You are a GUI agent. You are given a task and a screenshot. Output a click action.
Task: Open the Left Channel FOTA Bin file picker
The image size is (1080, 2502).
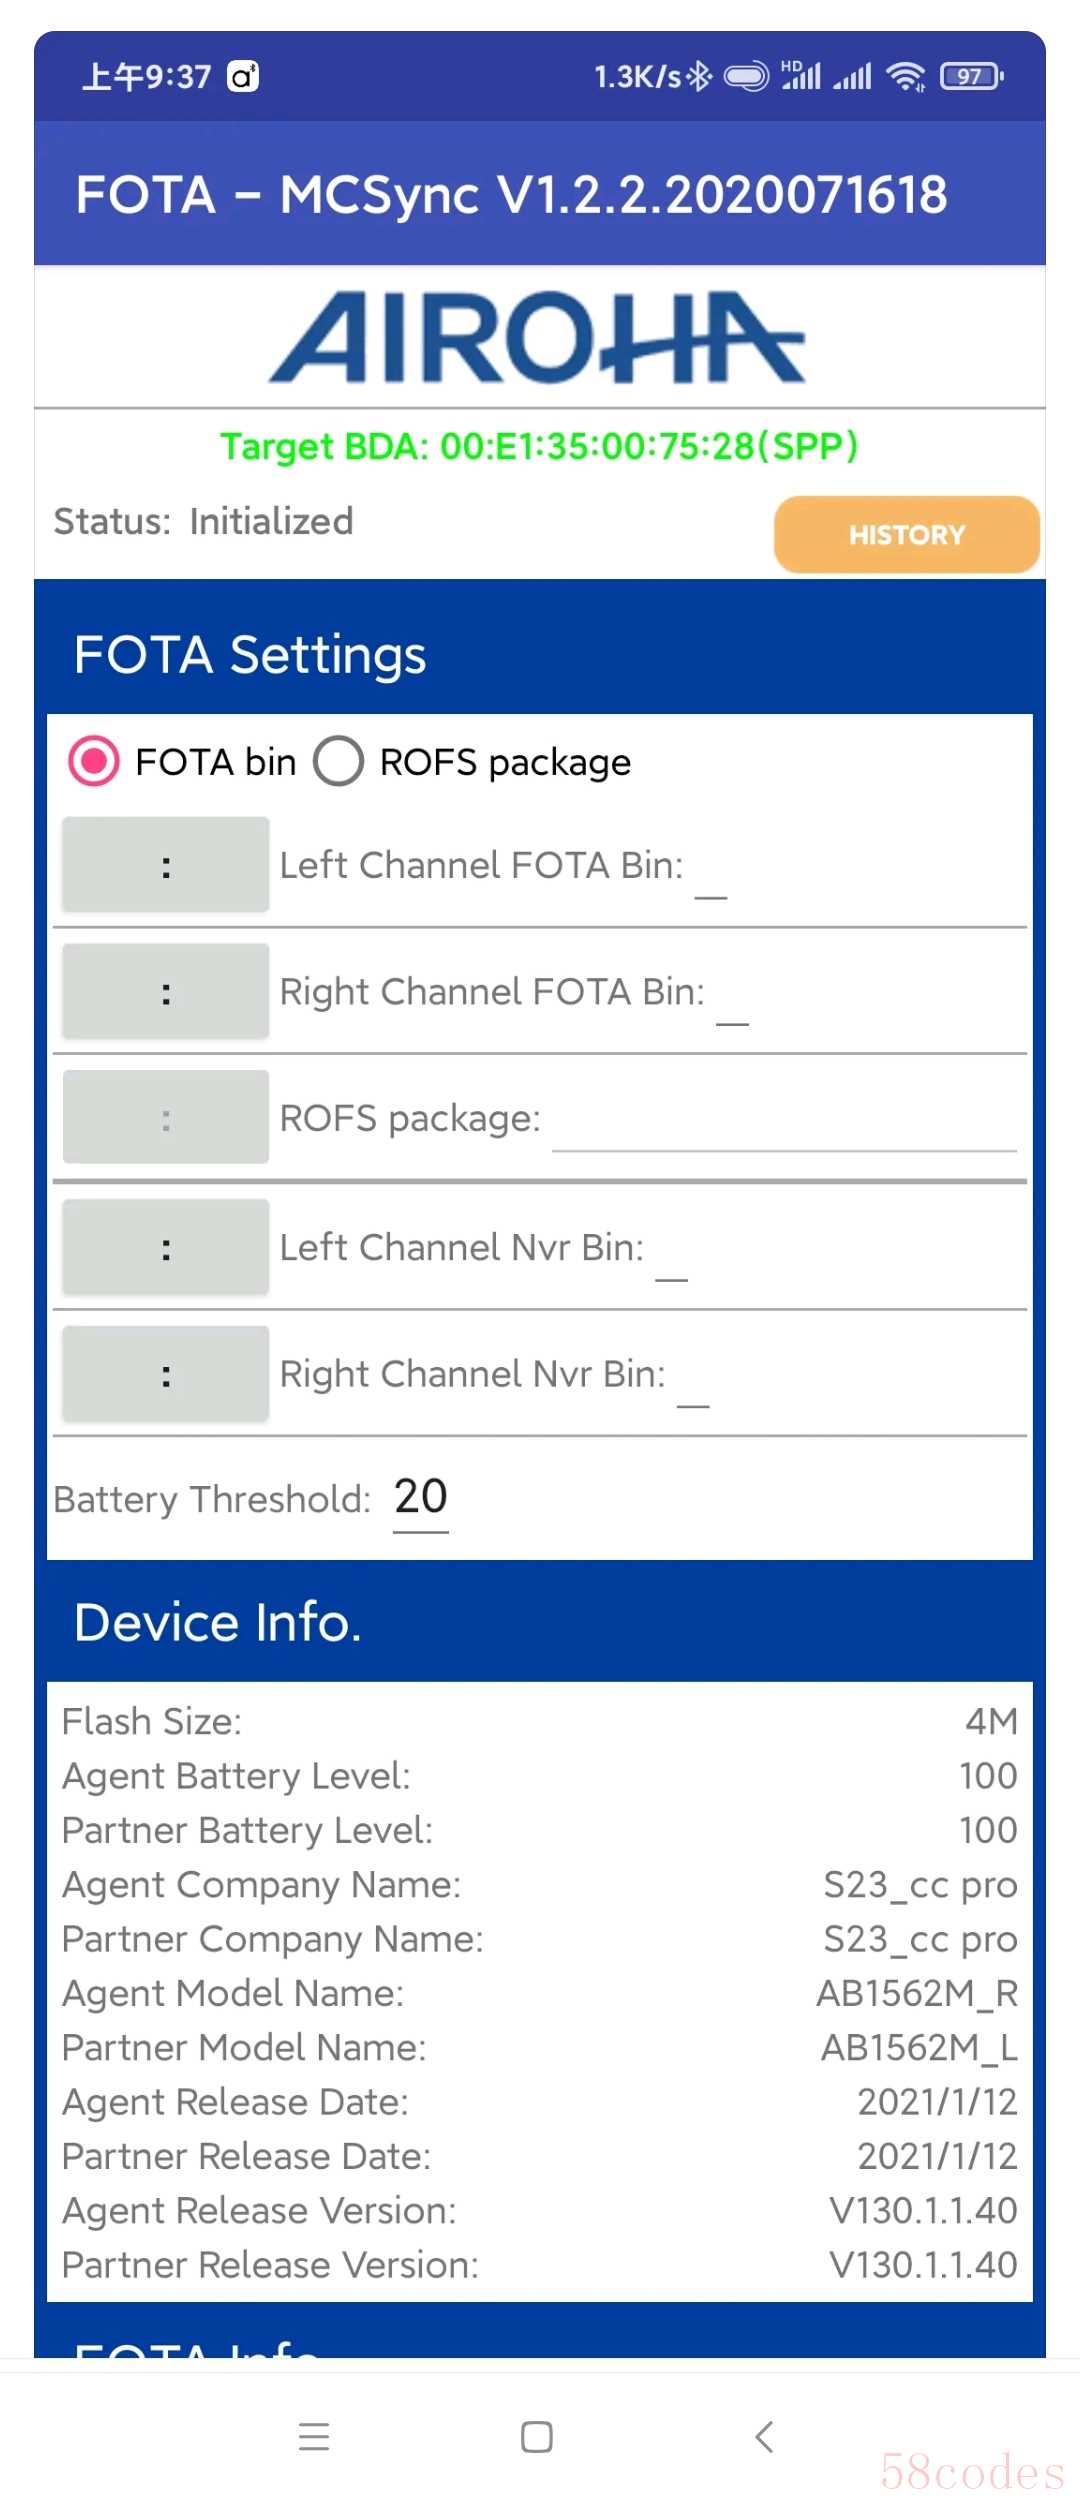pyautogui.click(x=166, y=865)
